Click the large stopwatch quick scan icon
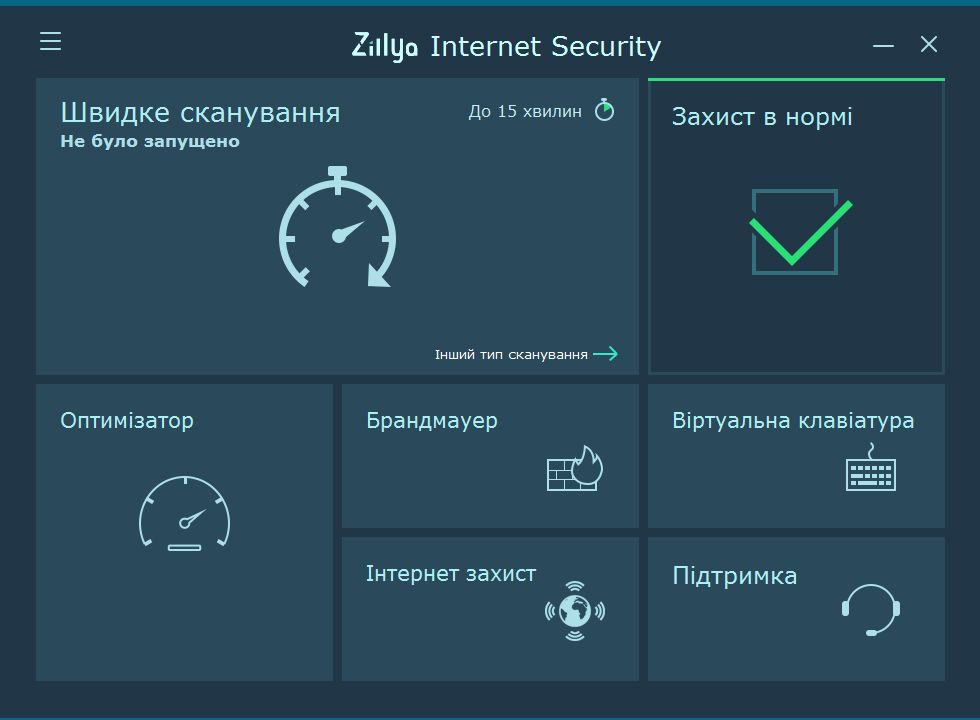 [338, 227]
